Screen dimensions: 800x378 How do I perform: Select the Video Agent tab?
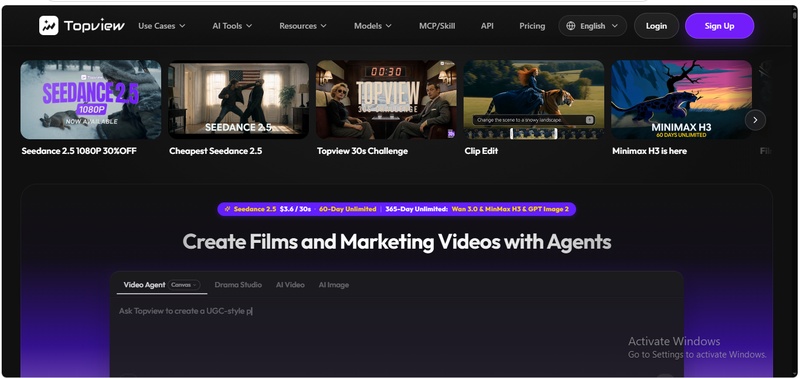click(x=144, y=285)
